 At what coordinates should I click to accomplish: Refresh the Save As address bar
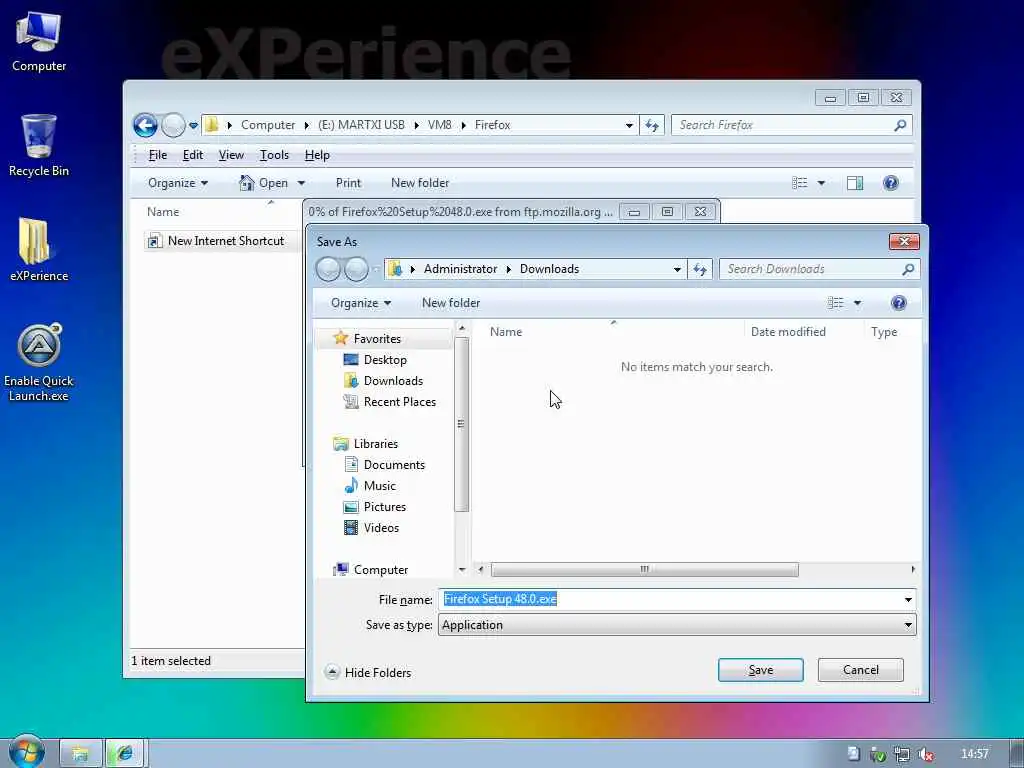700,269
